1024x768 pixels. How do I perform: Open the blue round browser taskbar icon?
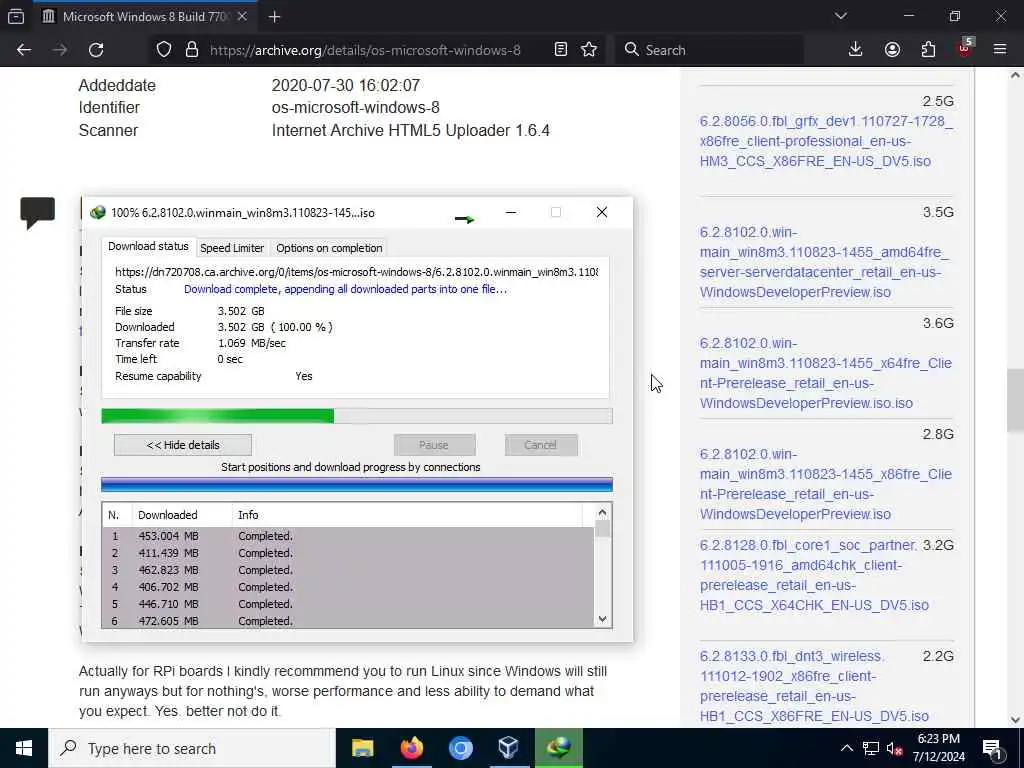coord(460,748)
